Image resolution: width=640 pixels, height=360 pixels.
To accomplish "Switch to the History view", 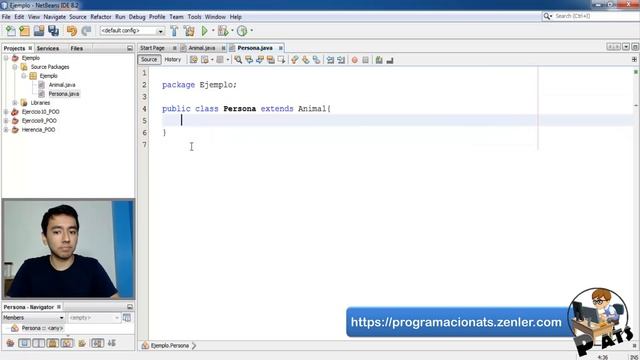I will 173,60.
